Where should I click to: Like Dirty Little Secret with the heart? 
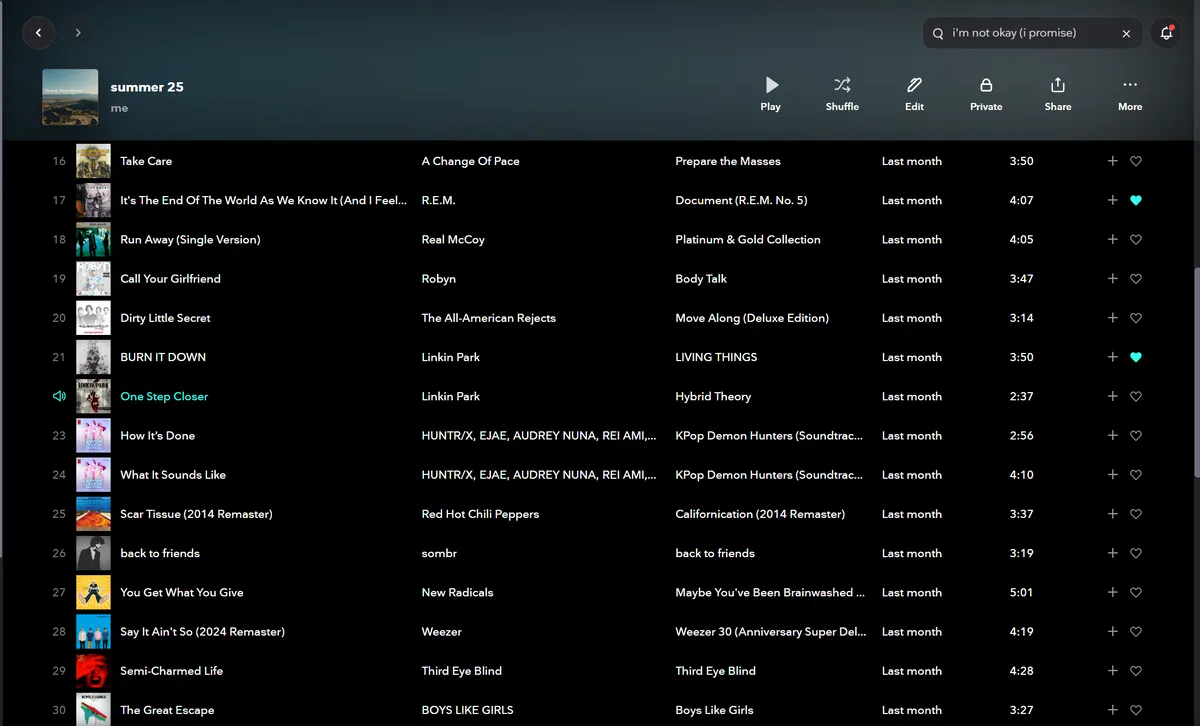tap(1136, 318)
